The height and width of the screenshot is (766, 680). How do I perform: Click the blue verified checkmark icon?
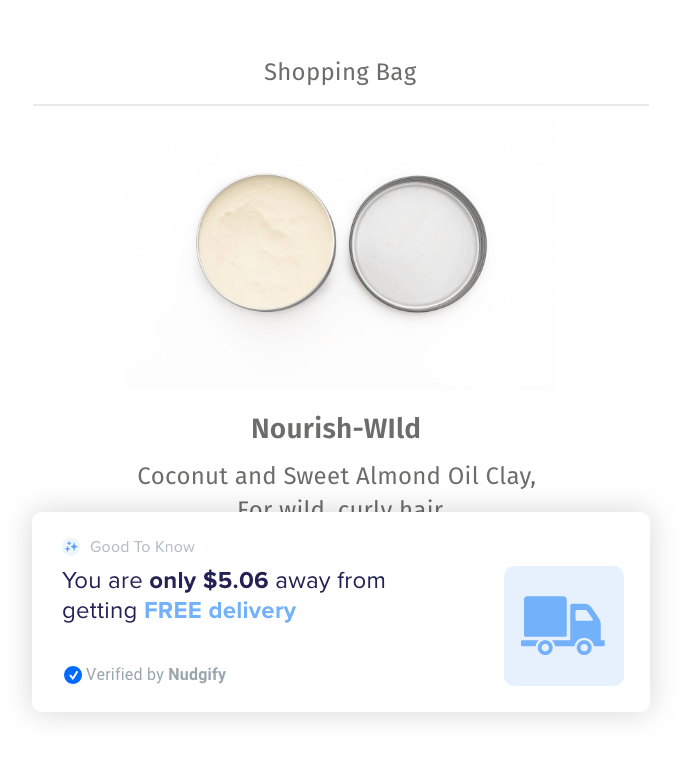72,675
